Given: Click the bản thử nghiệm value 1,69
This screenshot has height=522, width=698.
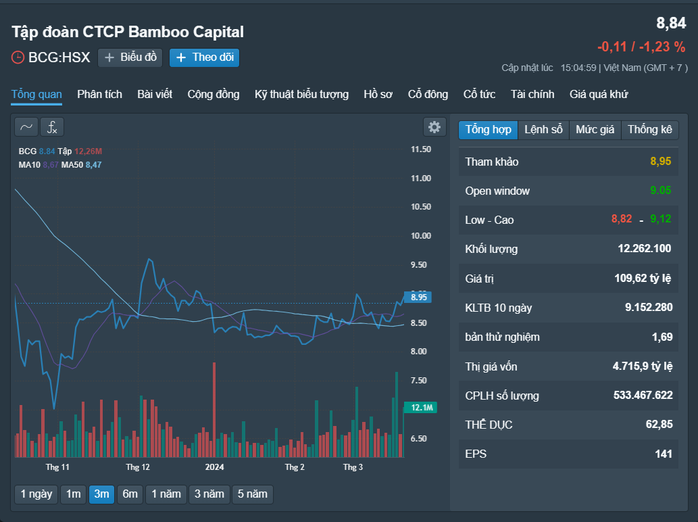Looking at the screenshot, I should pyautogui.click(x=662, y=337).
